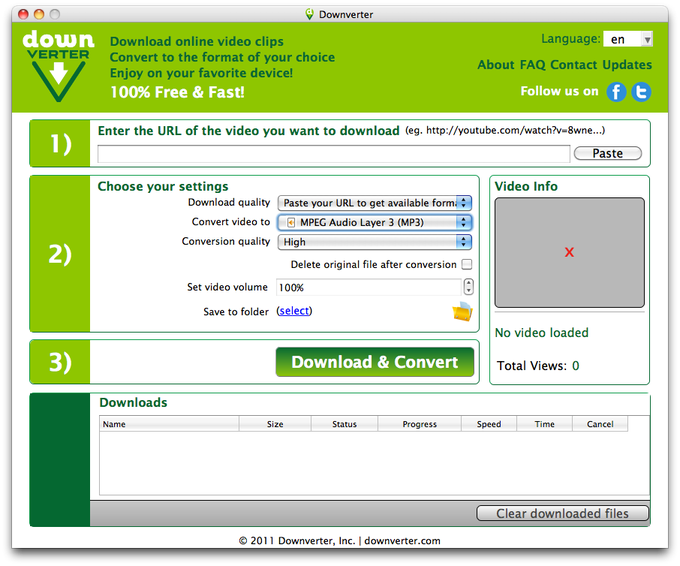Click the downverter.com footer link
The height and width of the screenshot is (566, 680).
(402, 541)
